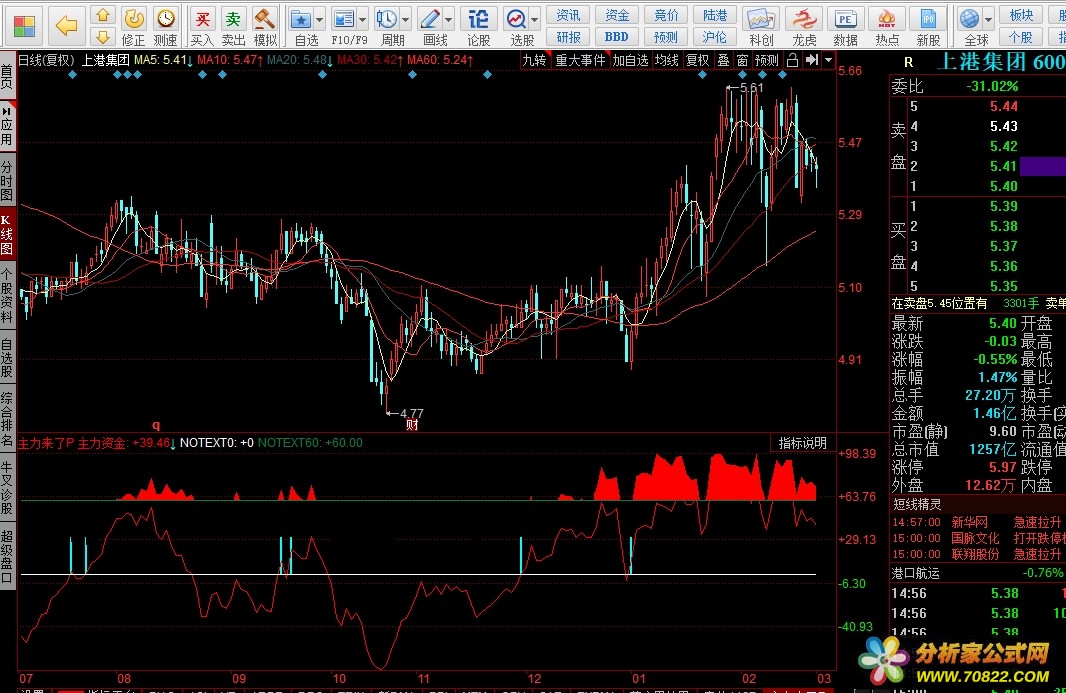This screenshot has width=1066, height=693.
Task: Click the 买入 buy icon
Action: click(x=202, y=18)
